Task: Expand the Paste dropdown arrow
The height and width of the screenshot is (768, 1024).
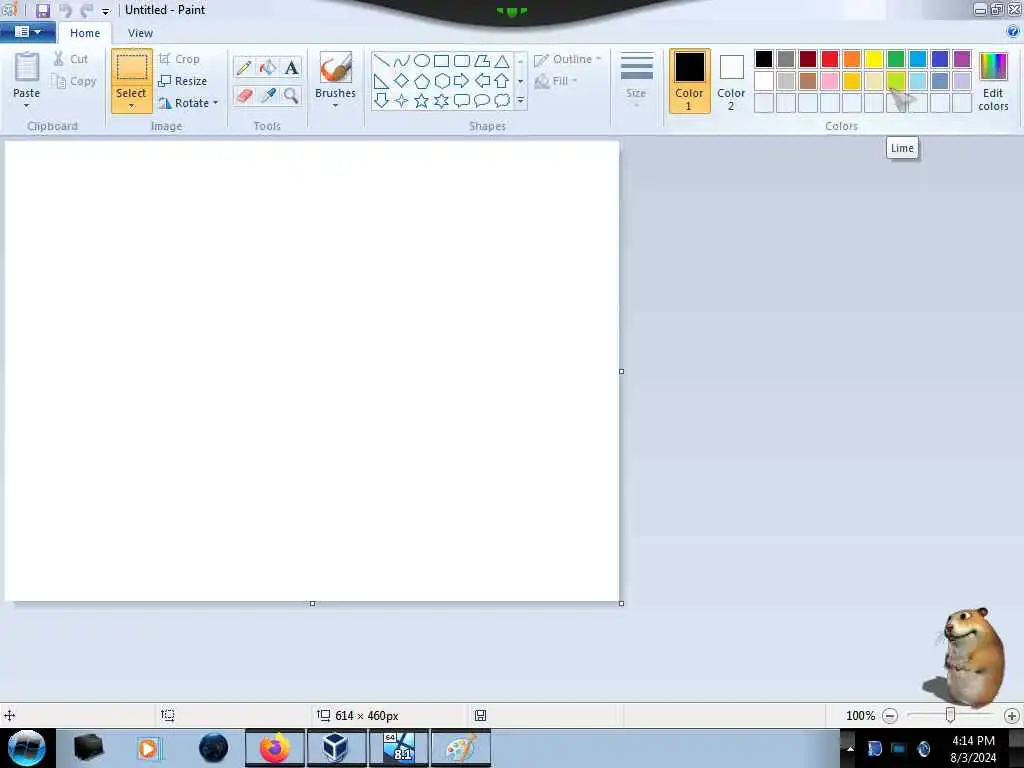Action: 27,106
